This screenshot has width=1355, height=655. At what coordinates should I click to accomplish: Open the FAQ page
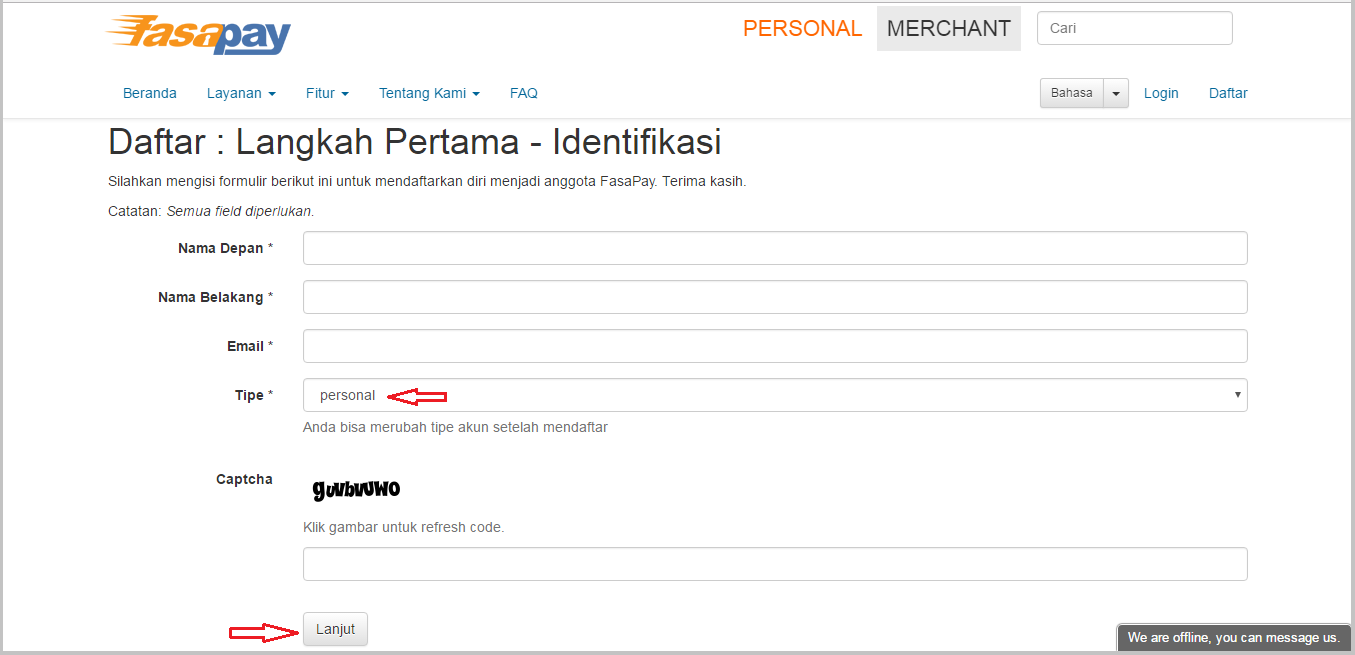coord(523,92)
